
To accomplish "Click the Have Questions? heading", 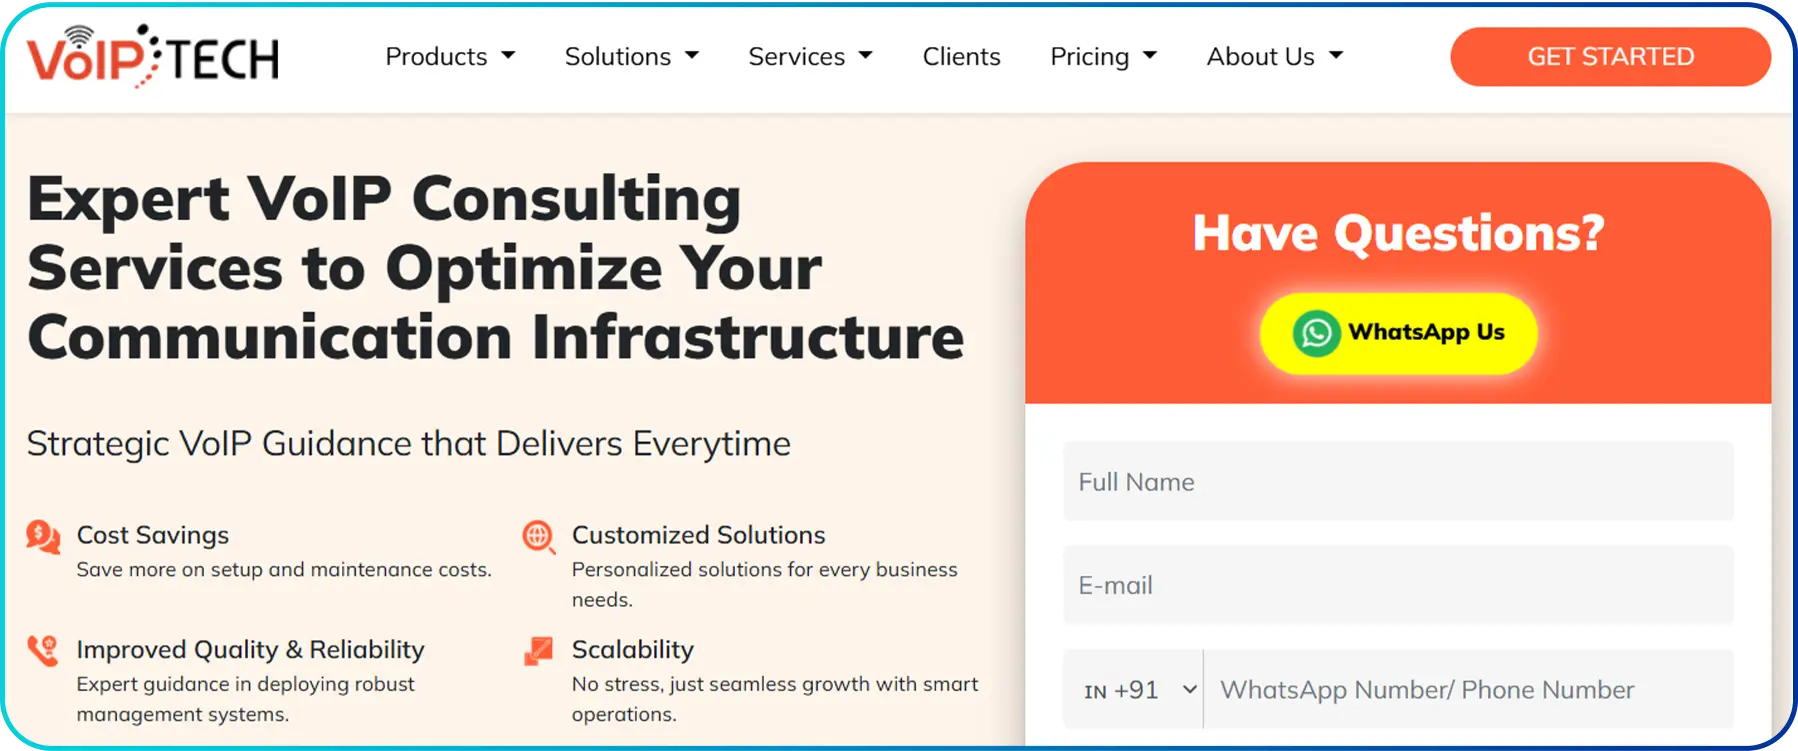I will click(x=1398, y=234).
